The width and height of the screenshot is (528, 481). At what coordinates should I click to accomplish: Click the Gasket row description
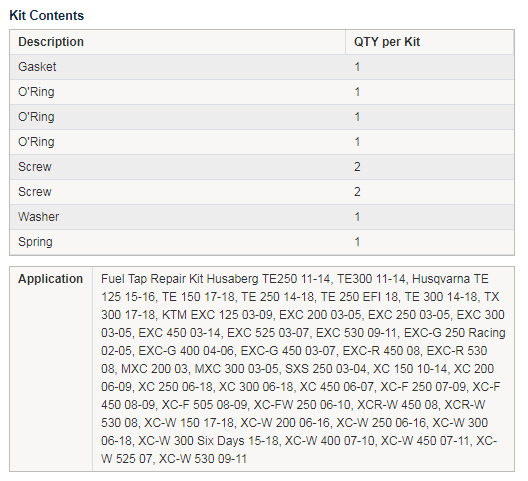[37, 67]
